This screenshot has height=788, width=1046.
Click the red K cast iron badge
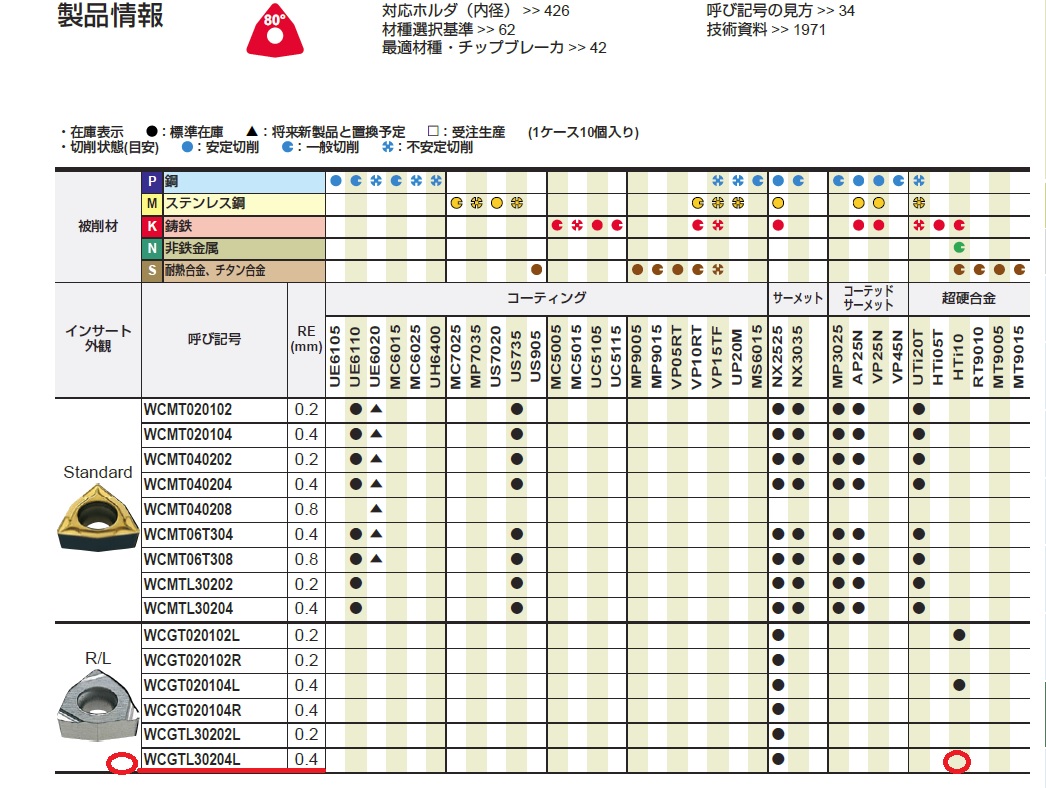[x=152, y=226]
